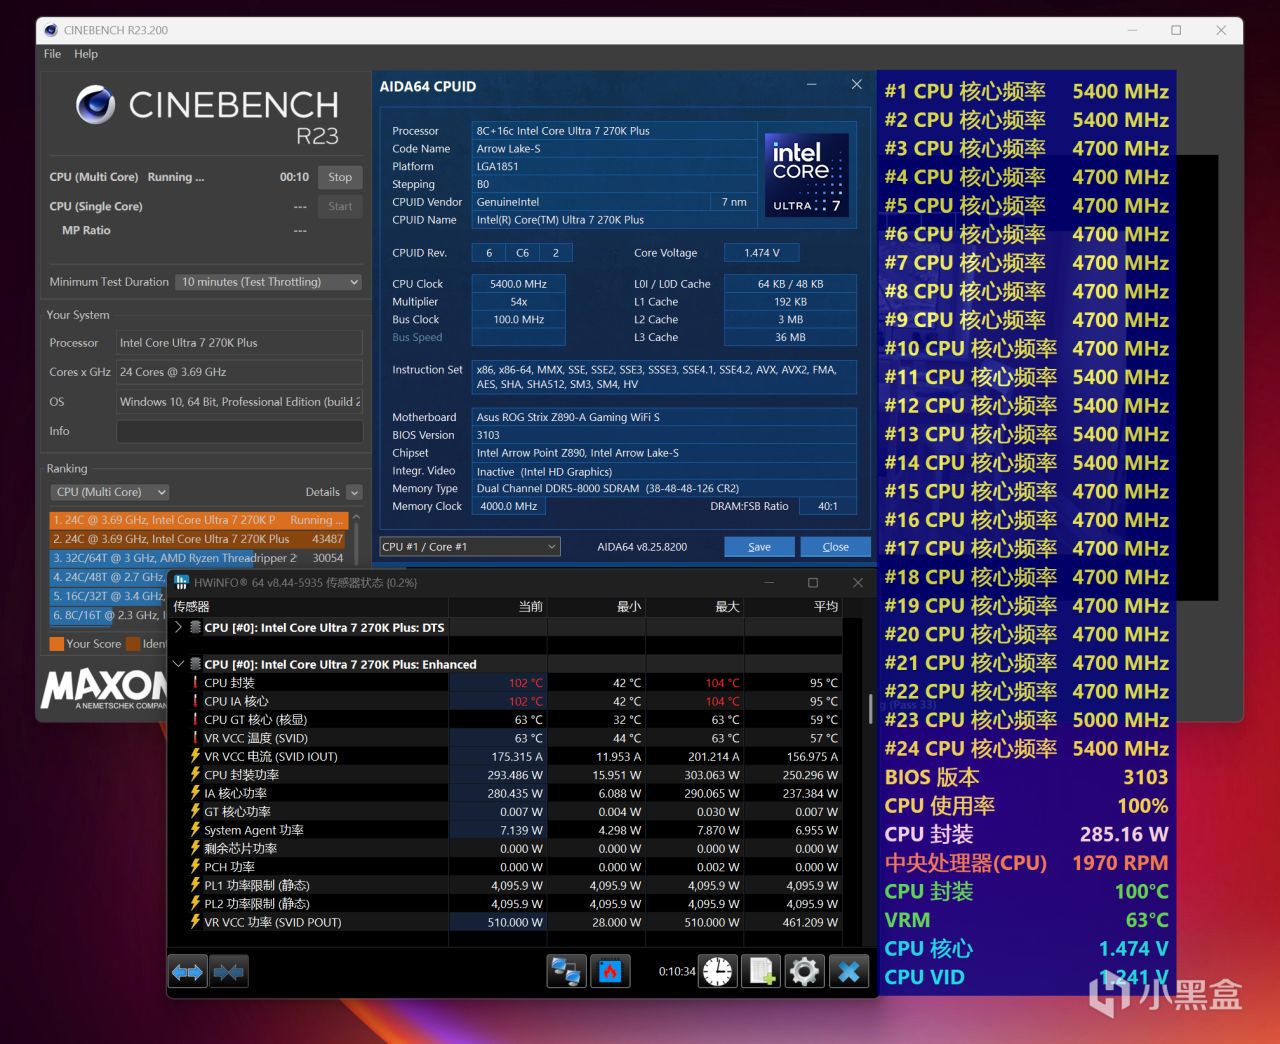Open the Help menu in Cinebench

pyautogui.click(x=86, y=54)
